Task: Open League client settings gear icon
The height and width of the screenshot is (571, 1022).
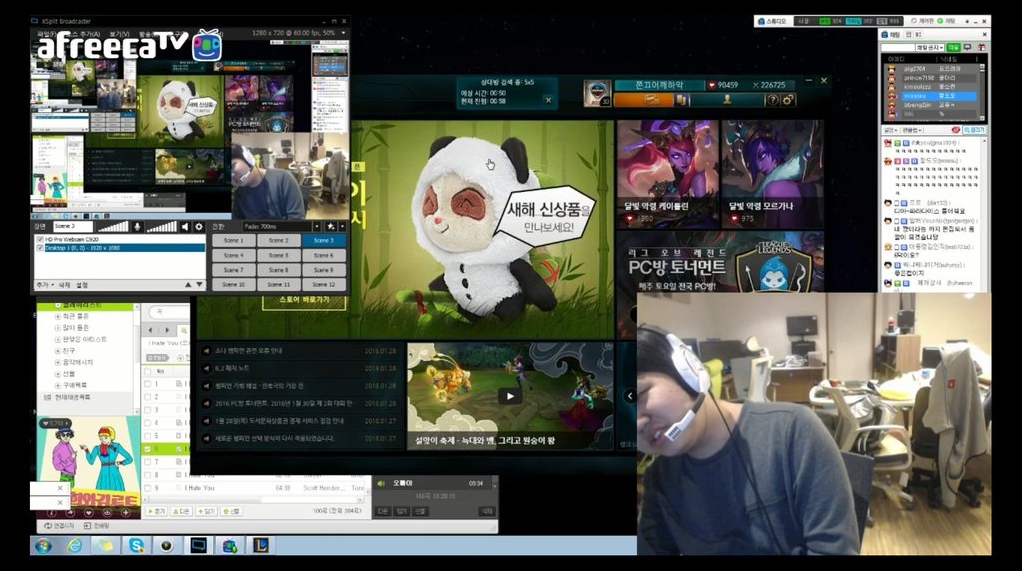Action: [x=787, y=100]
